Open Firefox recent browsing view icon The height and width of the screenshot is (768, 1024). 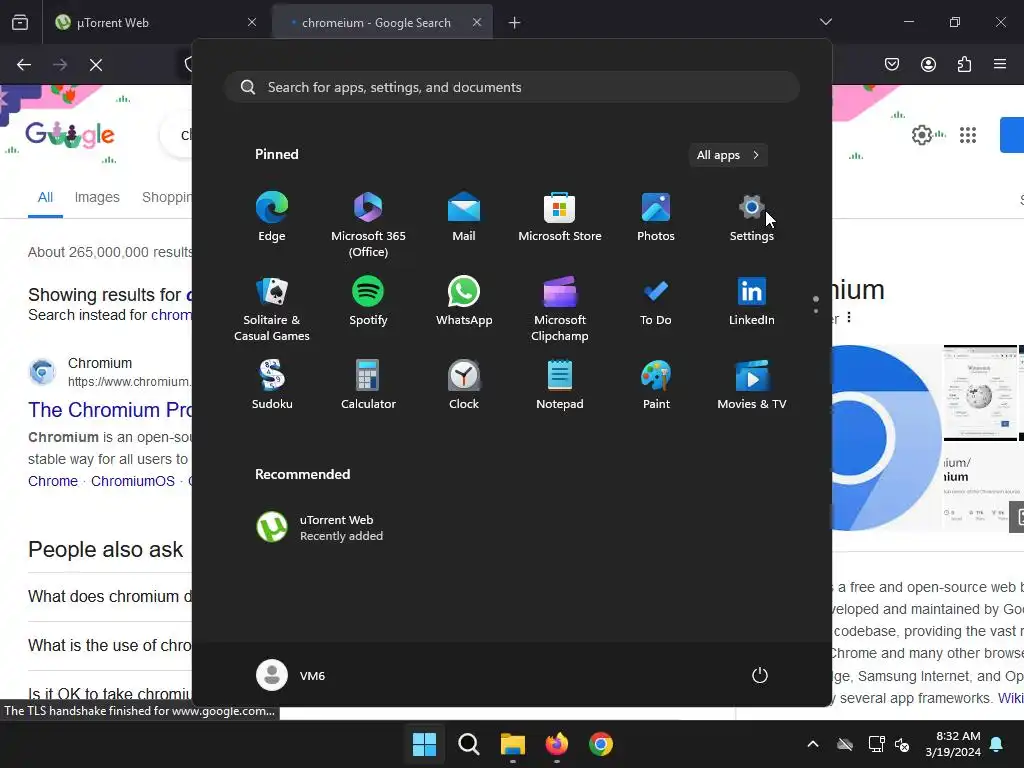20,23
